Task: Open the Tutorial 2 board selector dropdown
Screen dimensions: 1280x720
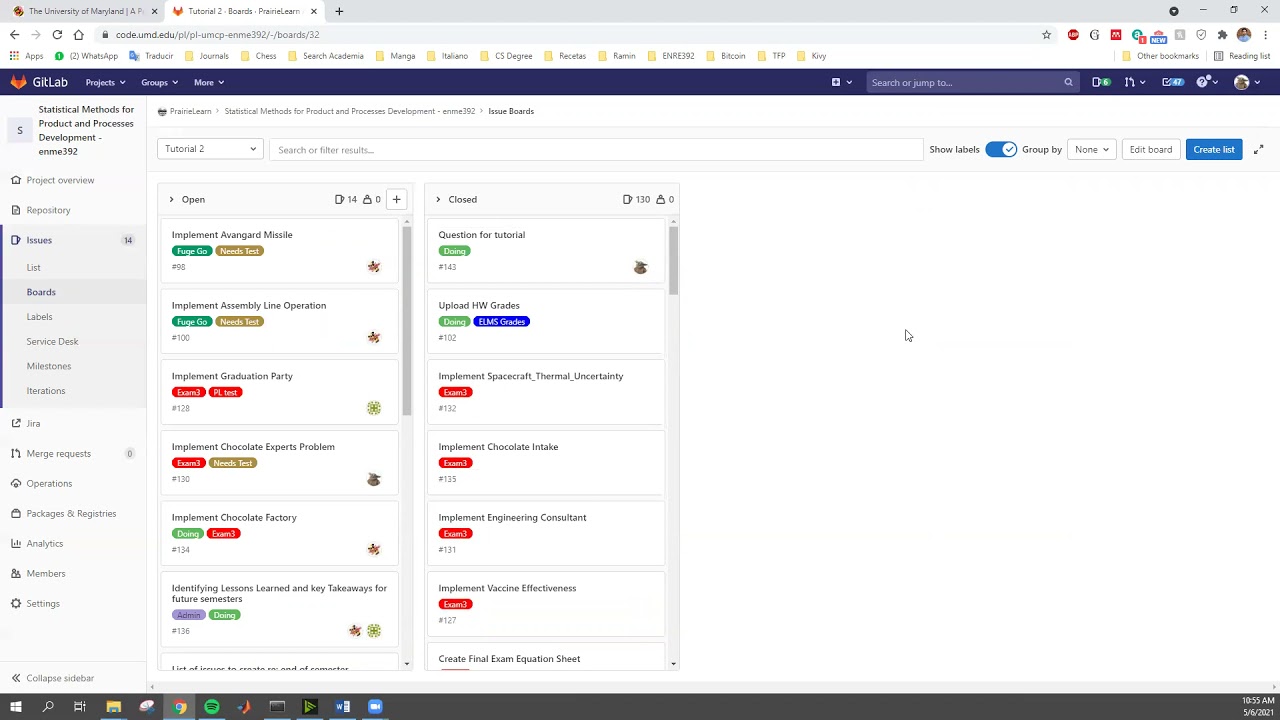Action: click(x=210, y=149)
